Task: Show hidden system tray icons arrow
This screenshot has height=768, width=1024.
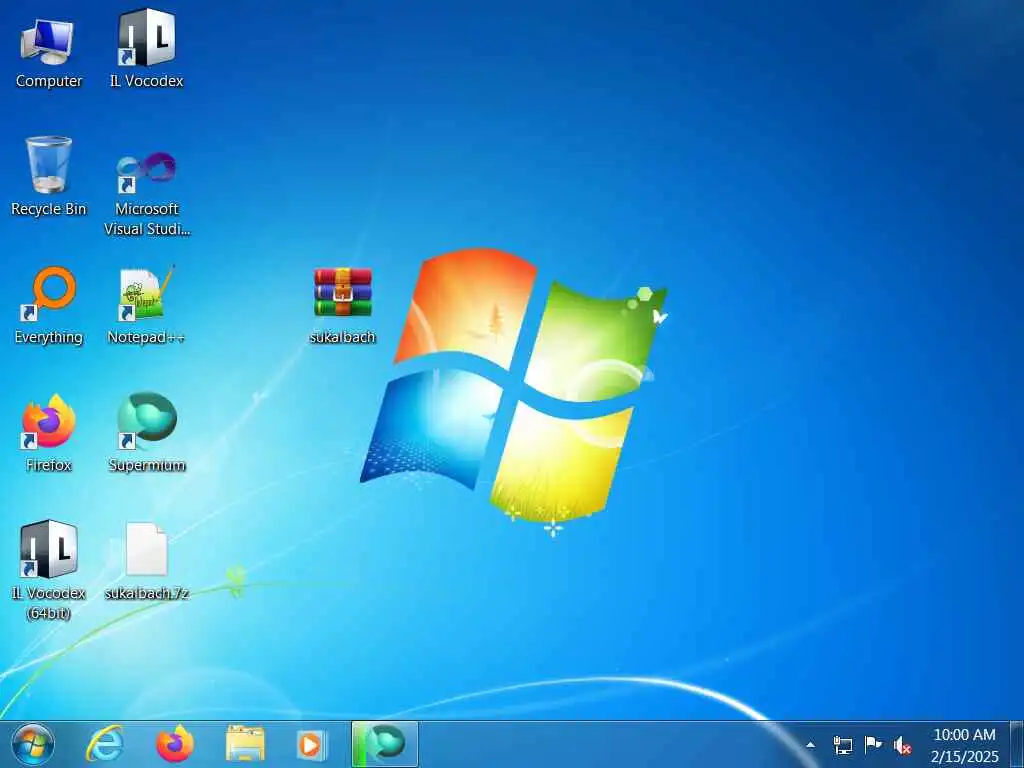Action: 810,745
